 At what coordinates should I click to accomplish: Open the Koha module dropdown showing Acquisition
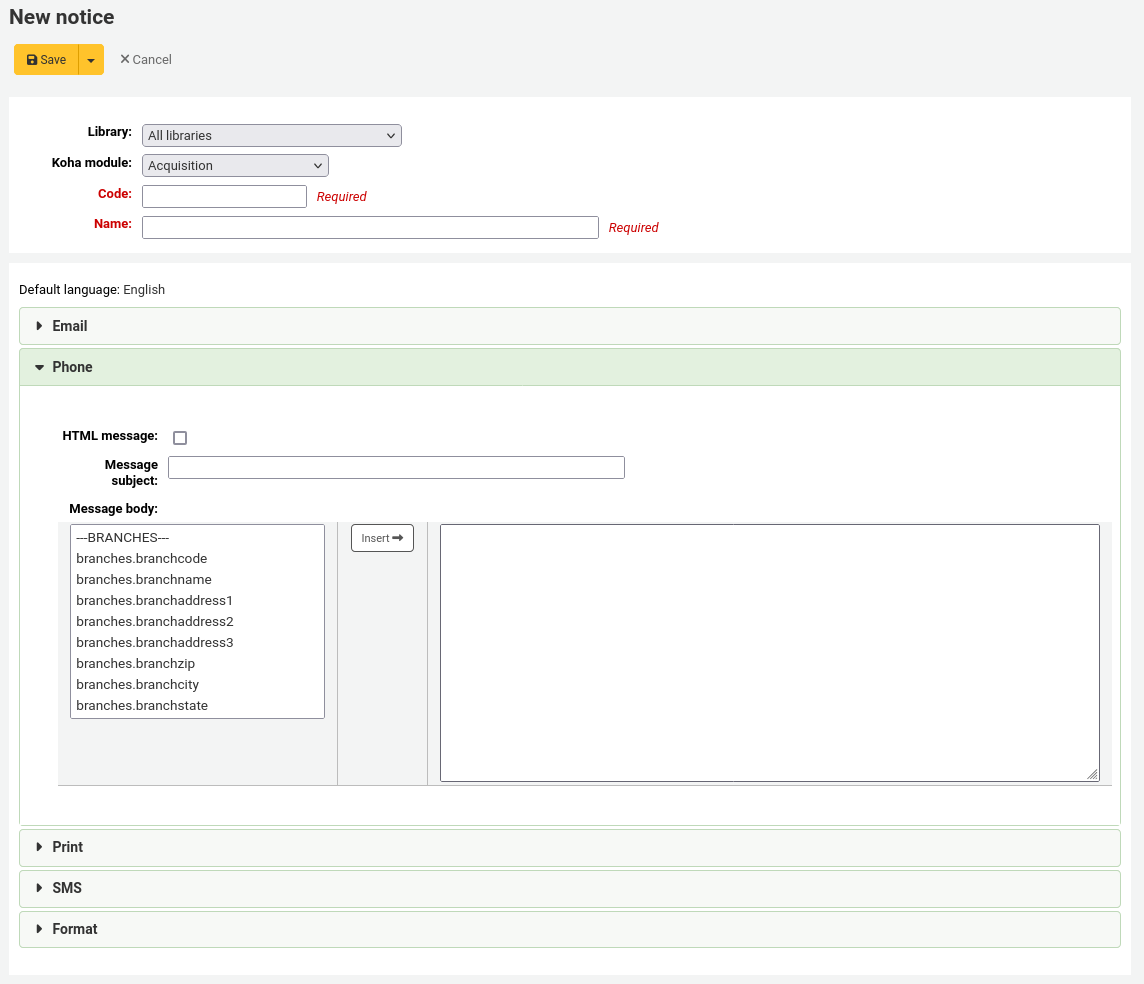tap(235, 165)
